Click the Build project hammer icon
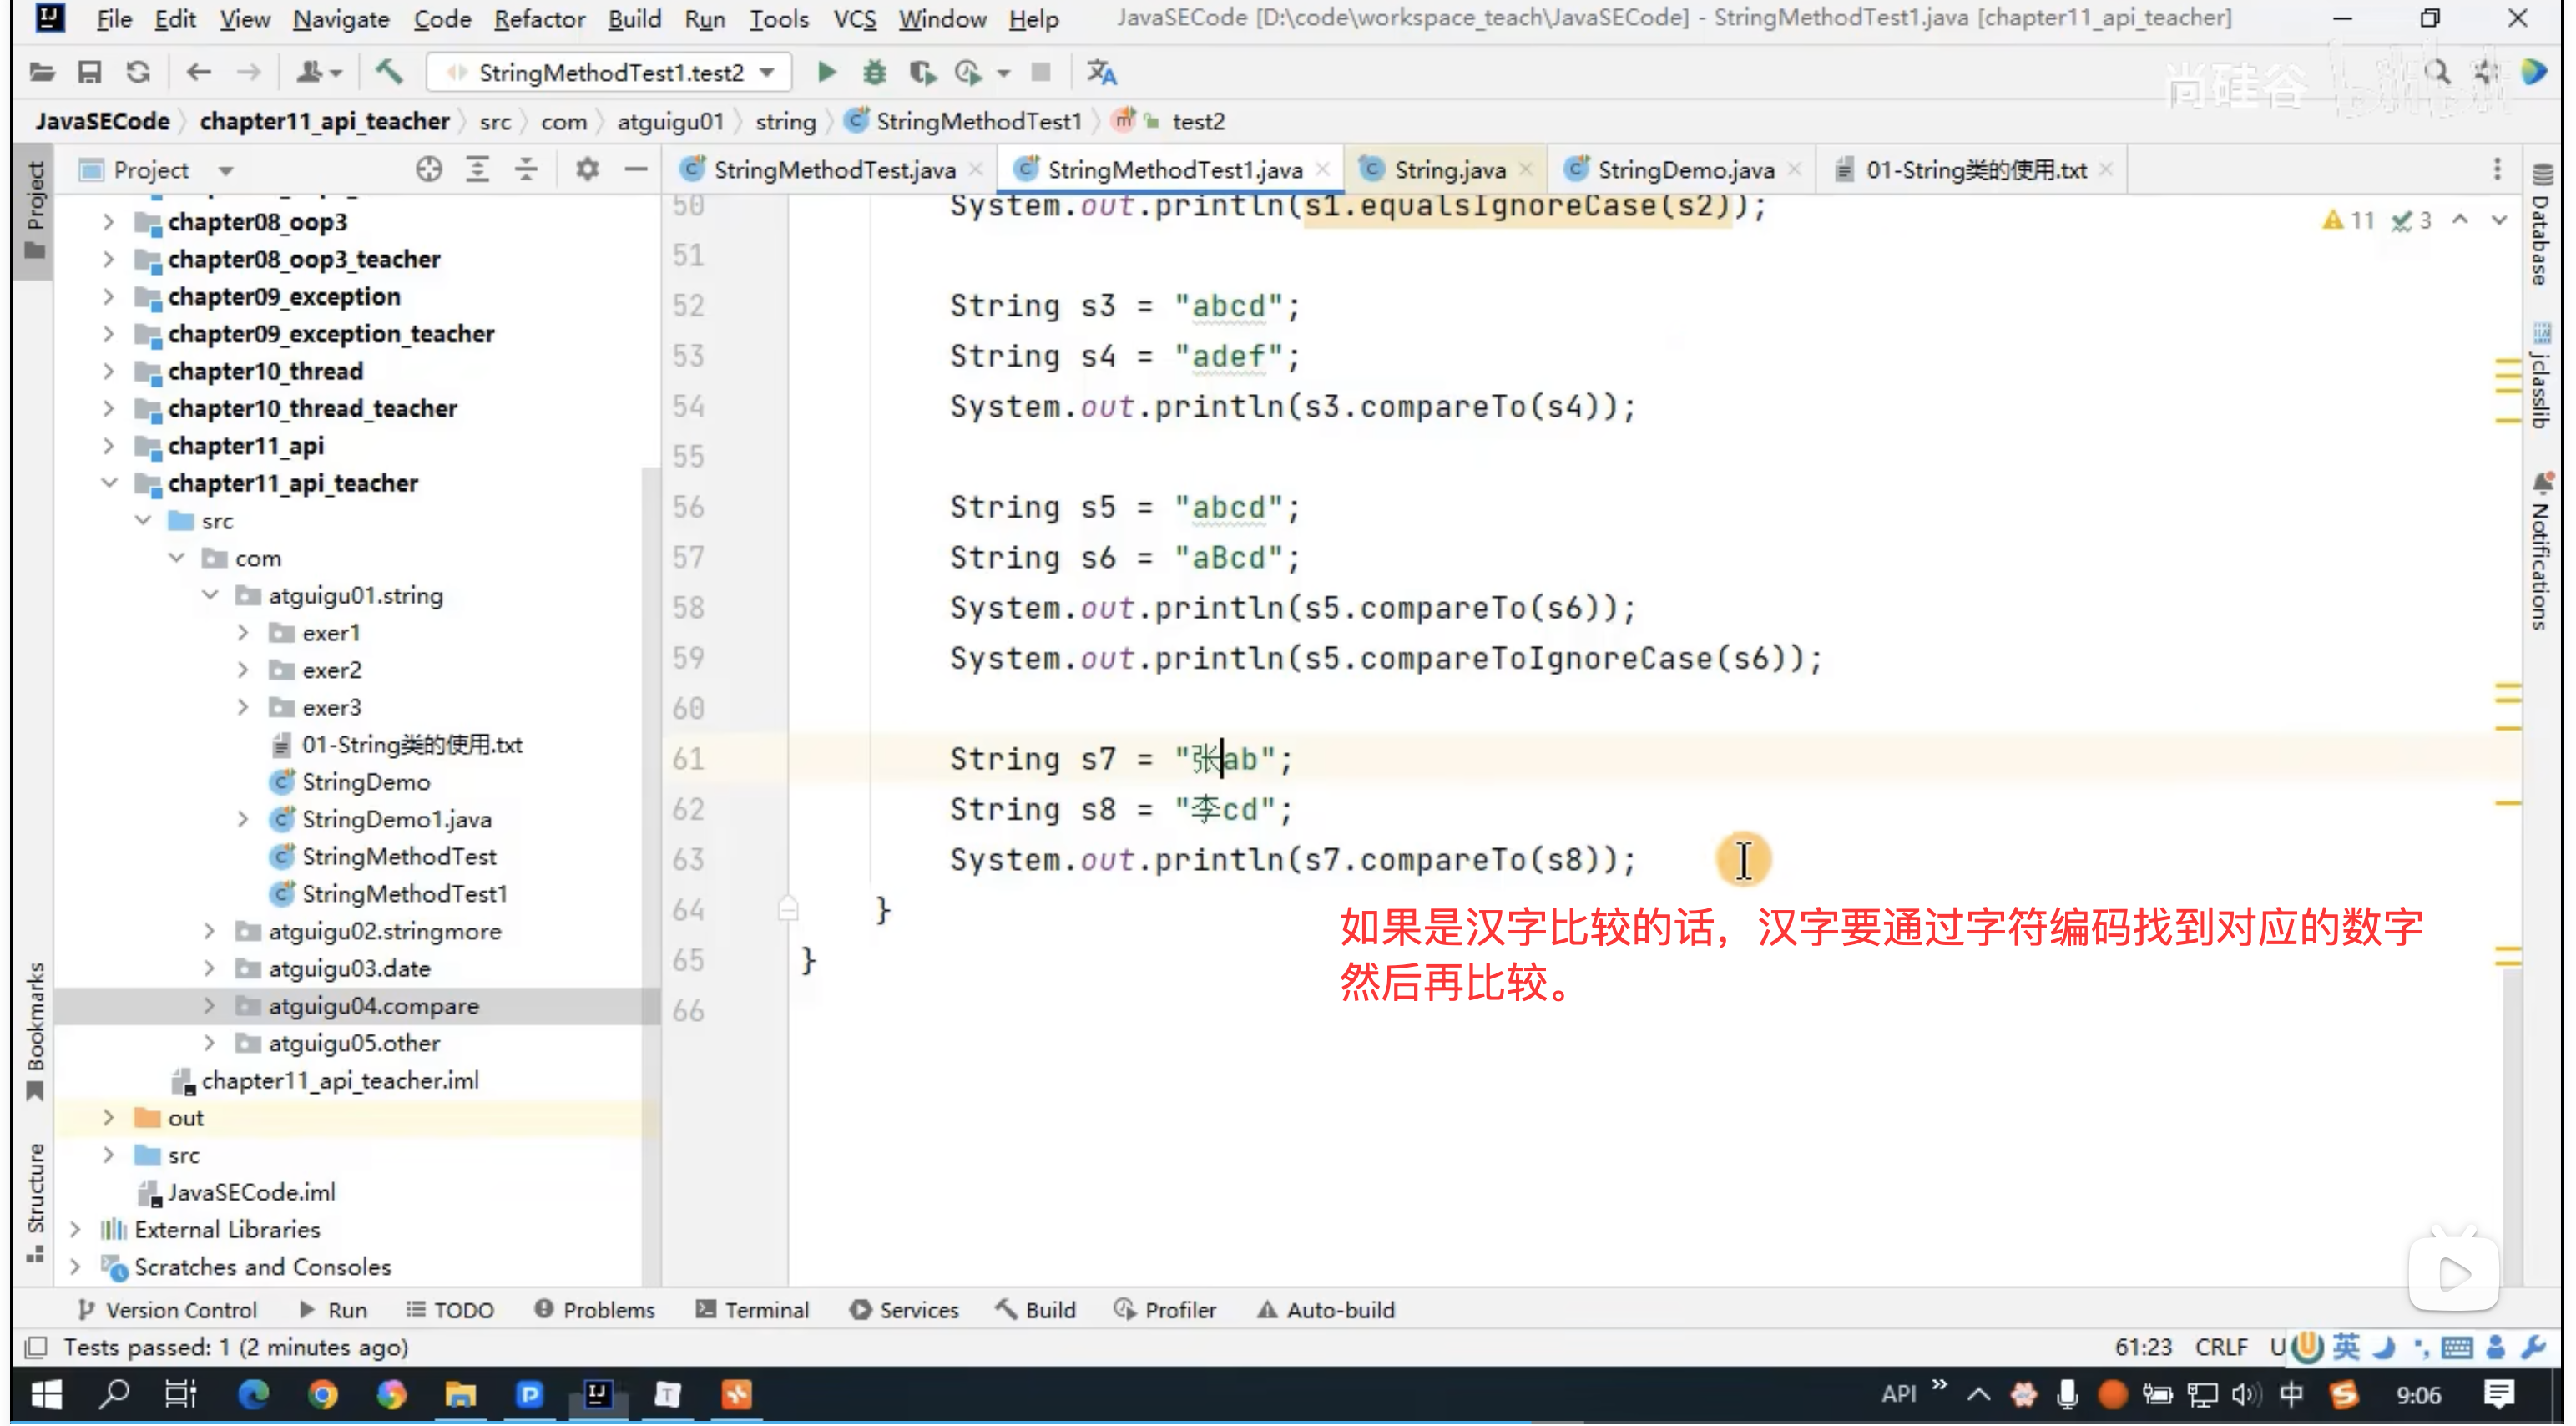The height and width of the screenshot is (1426, 2576). (x=388, y=72)
